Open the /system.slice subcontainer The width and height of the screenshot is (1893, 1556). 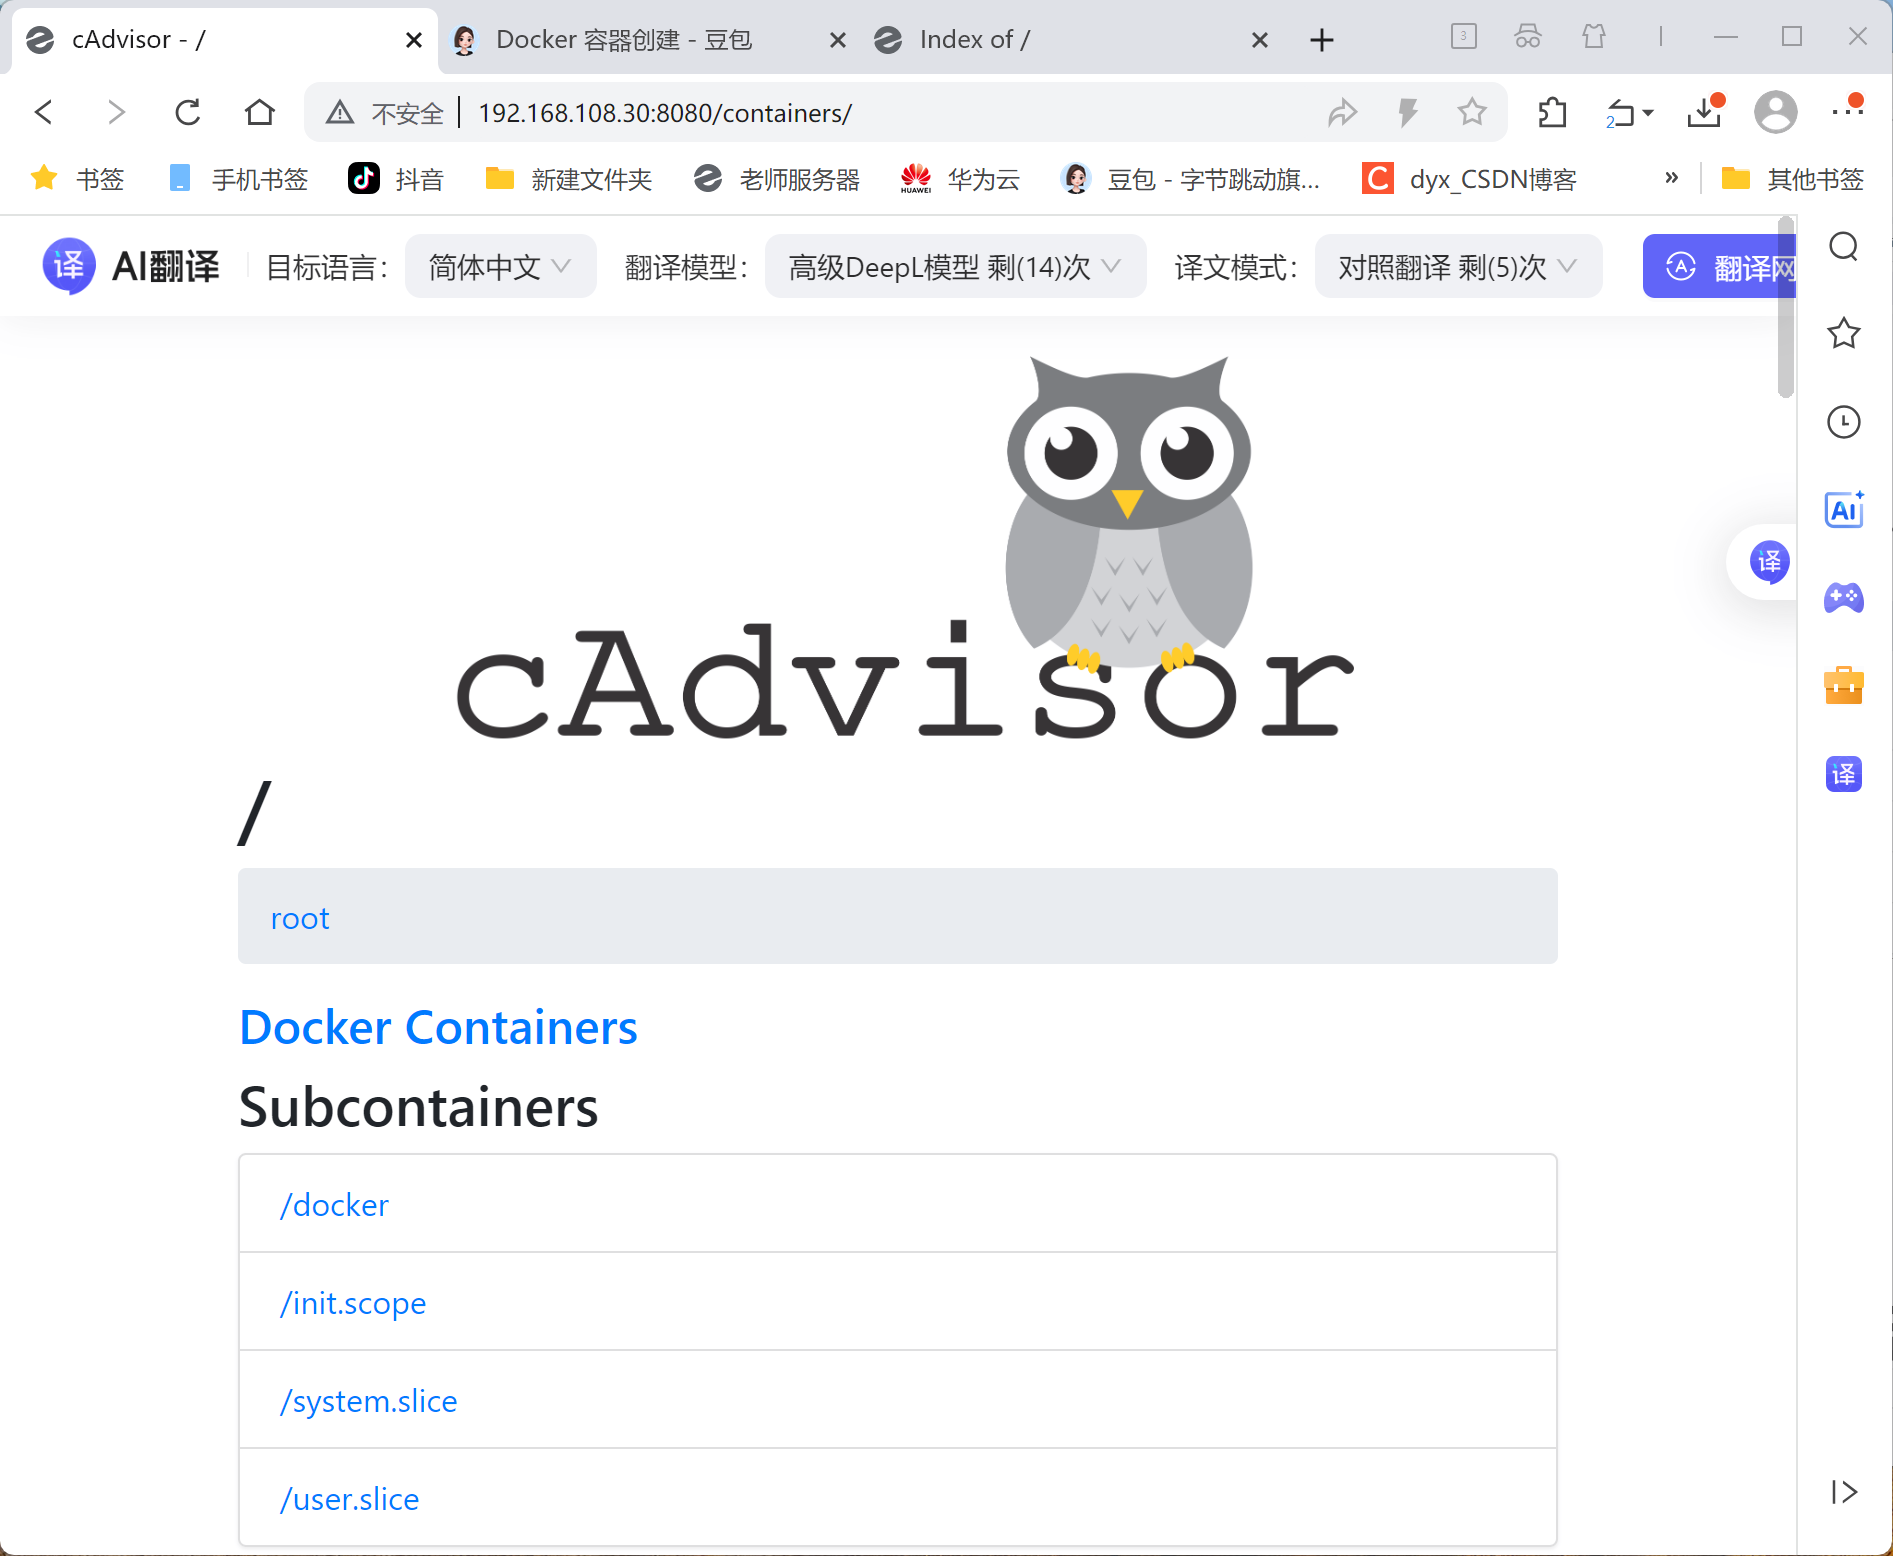coord(368,1401)
